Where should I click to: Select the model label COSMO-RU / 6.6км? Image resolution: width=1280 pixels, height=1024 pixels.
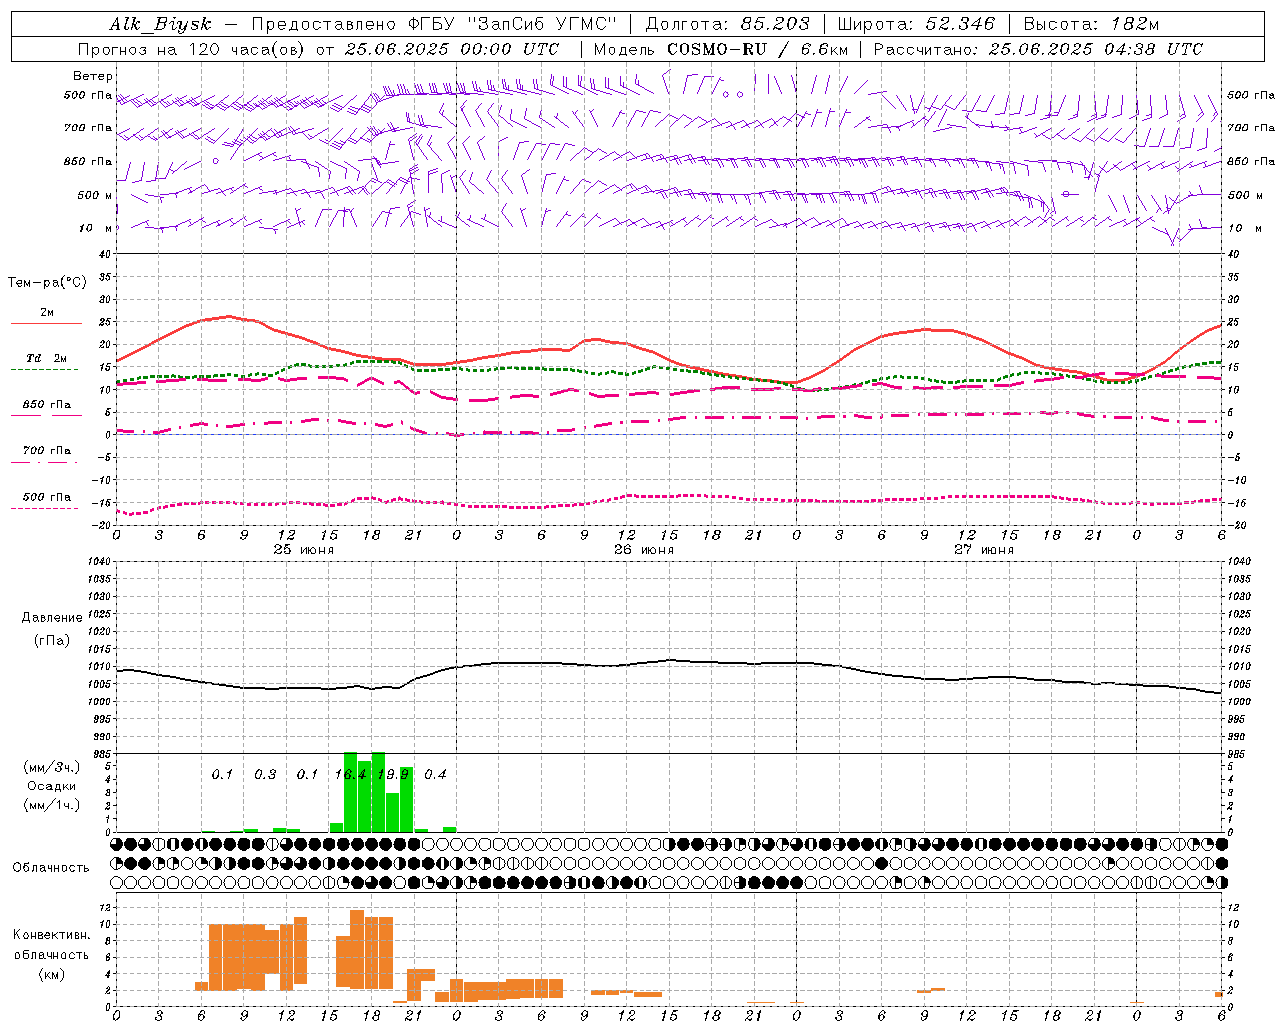pos(757,49)
